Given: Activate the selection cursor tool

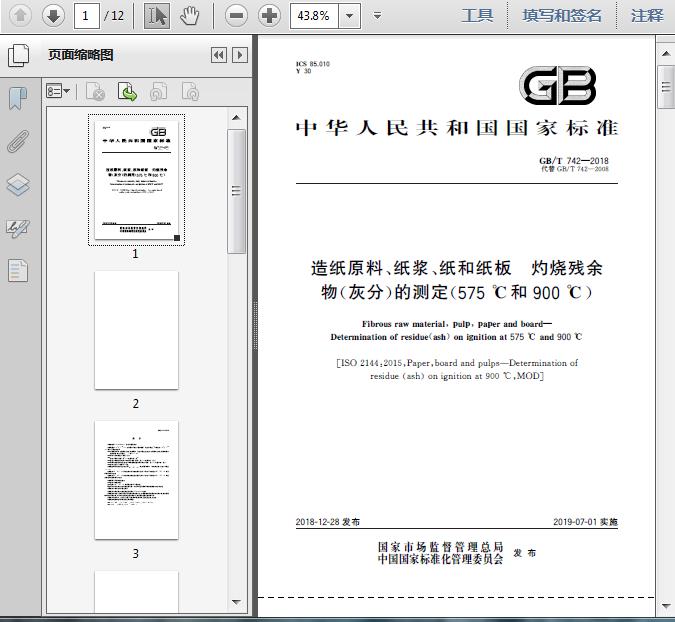Looking at the screenshot, I should pyautogui.click(x=157, y=16).
